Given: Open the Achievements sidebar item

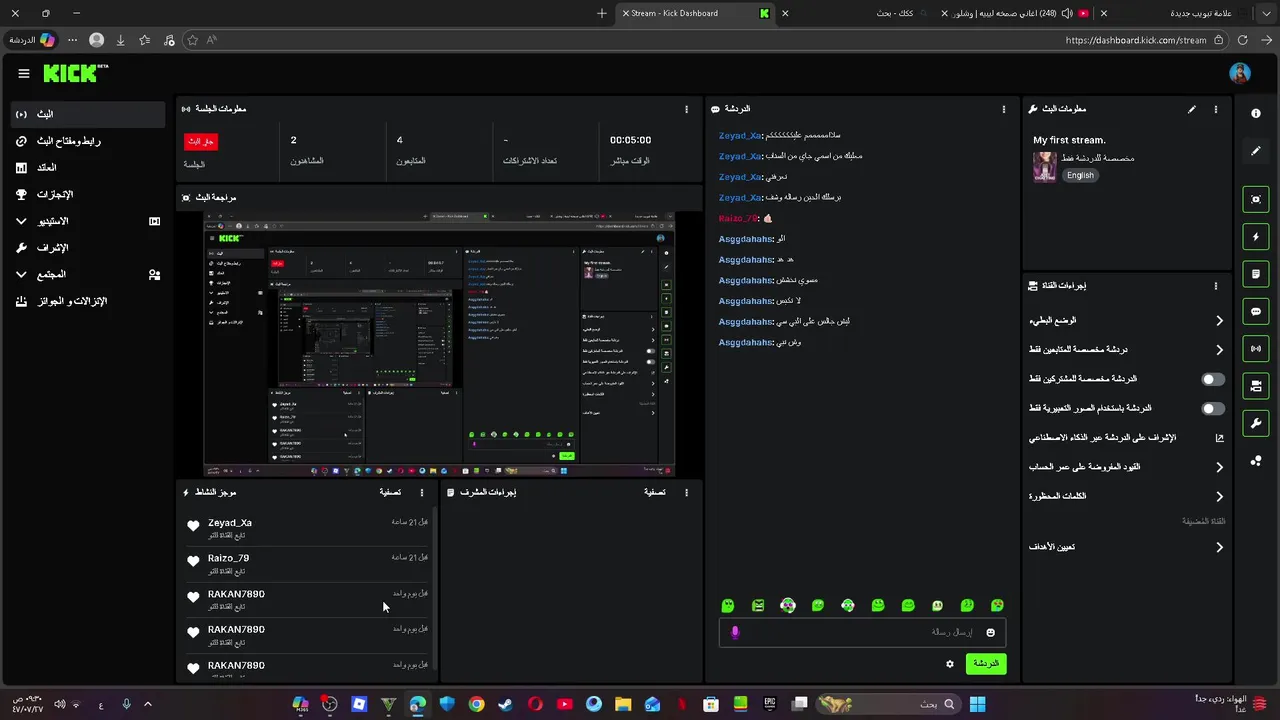Looking at the screenshot, I should (88, 194).
